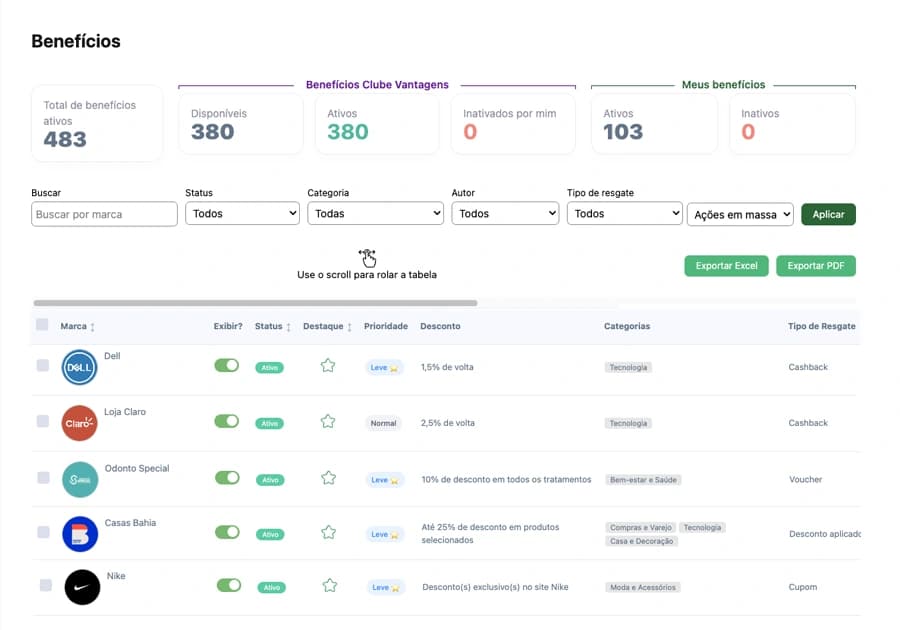Image resolution: width=900 pixels, height=630 pixels.
Task: Mark Loja Claro as featured star
Action: coord(328,422)
